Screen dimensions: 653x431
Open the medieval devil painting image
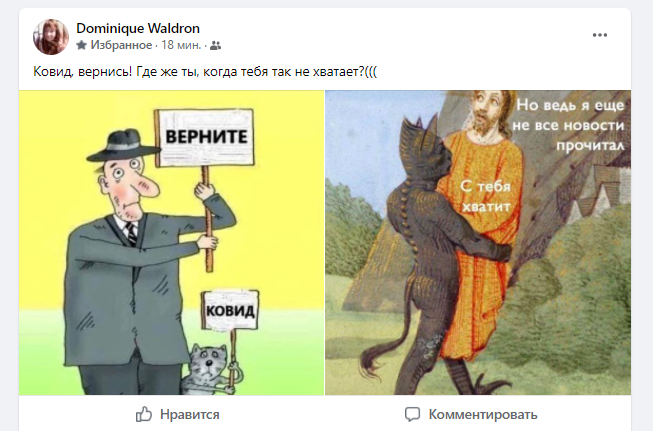click(x=478, y=242)
